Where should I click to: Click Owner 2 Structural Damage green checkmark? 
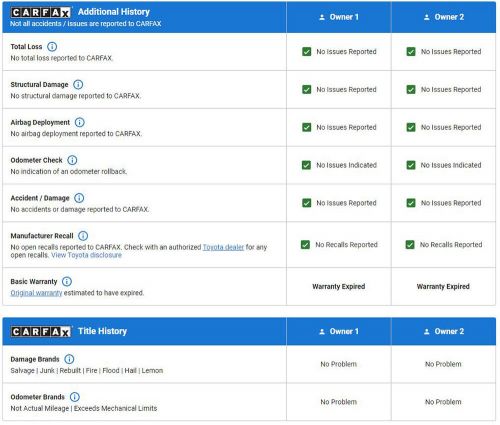pyautogui.click(x=411, y=89)
